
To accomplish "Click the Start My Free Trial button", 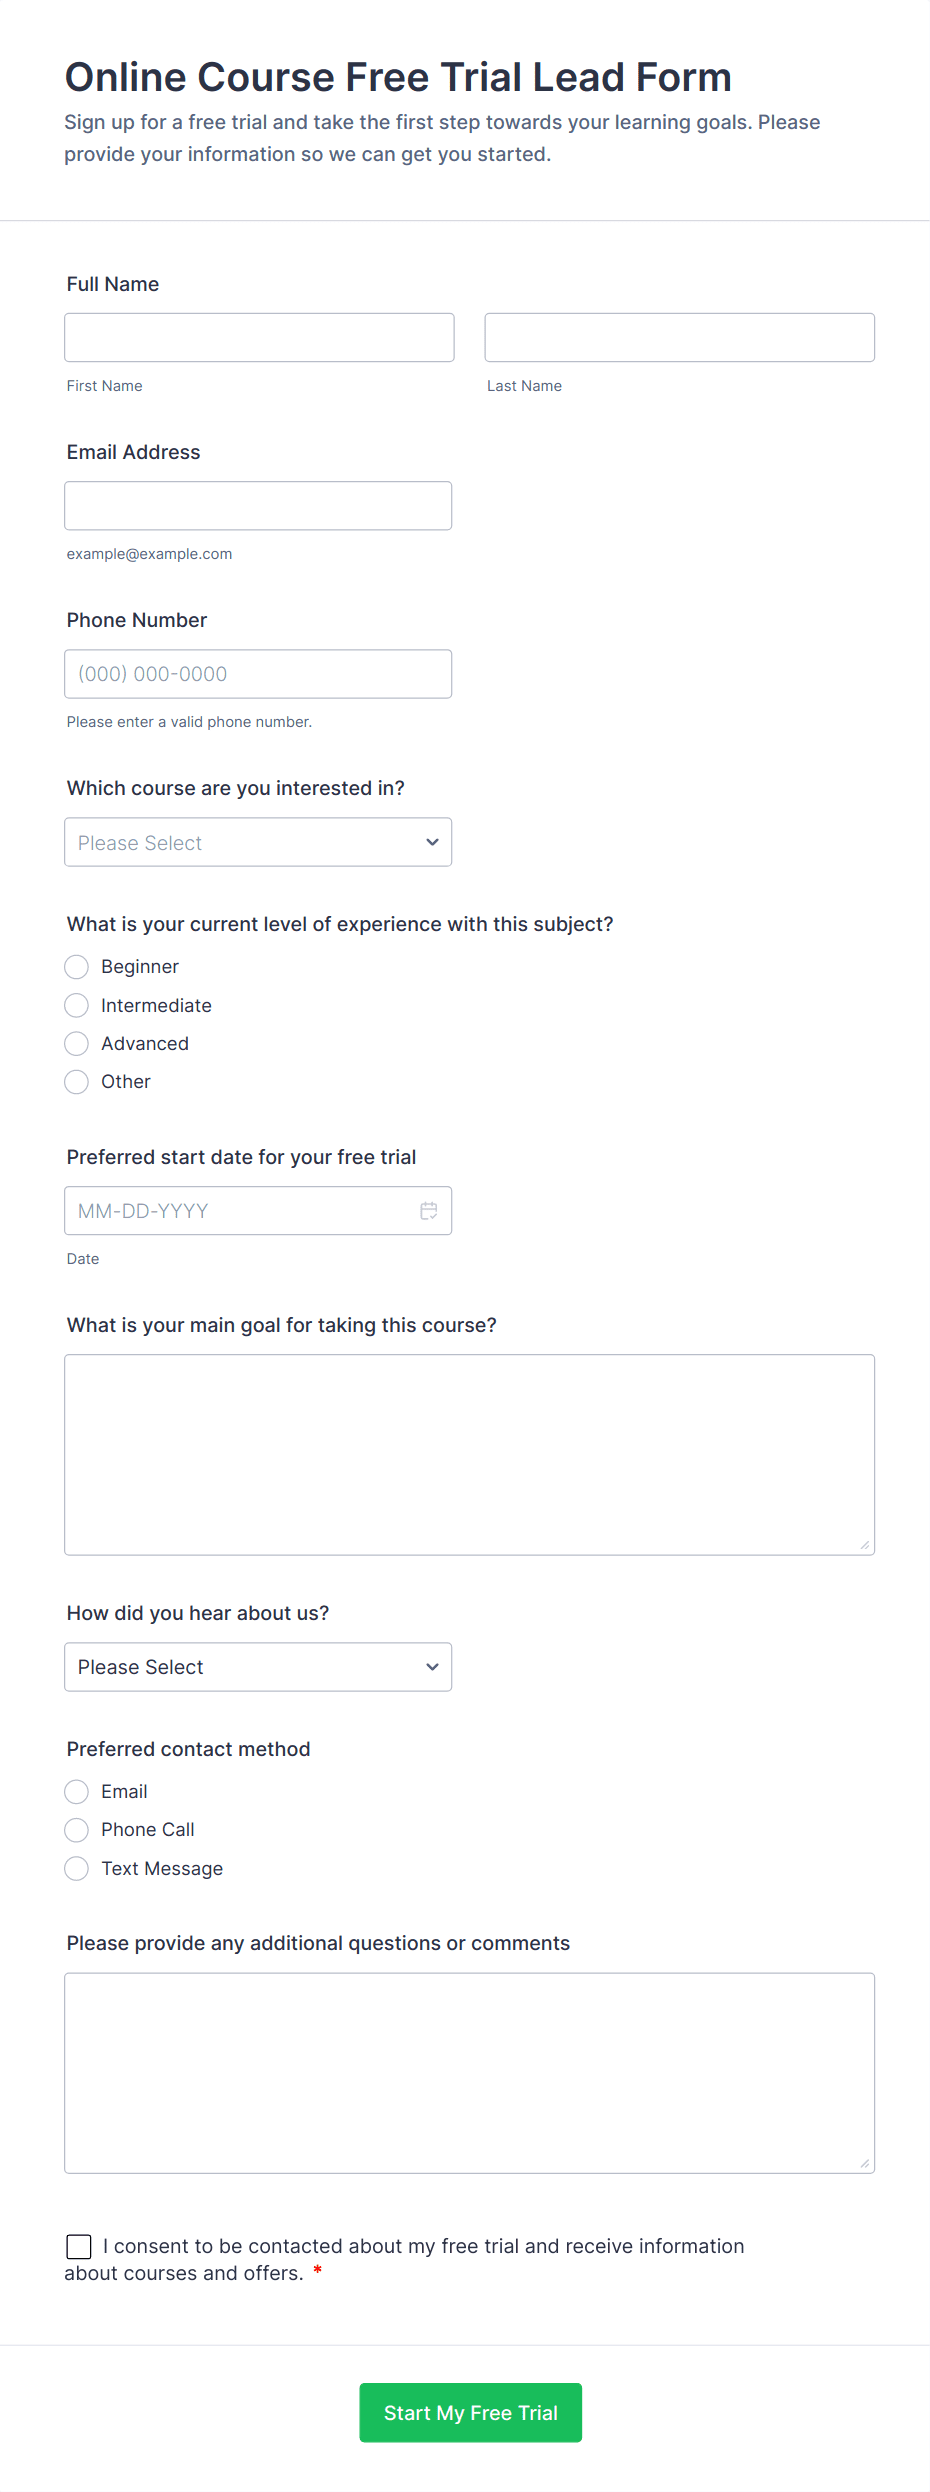I will [x=470, y=2412].
